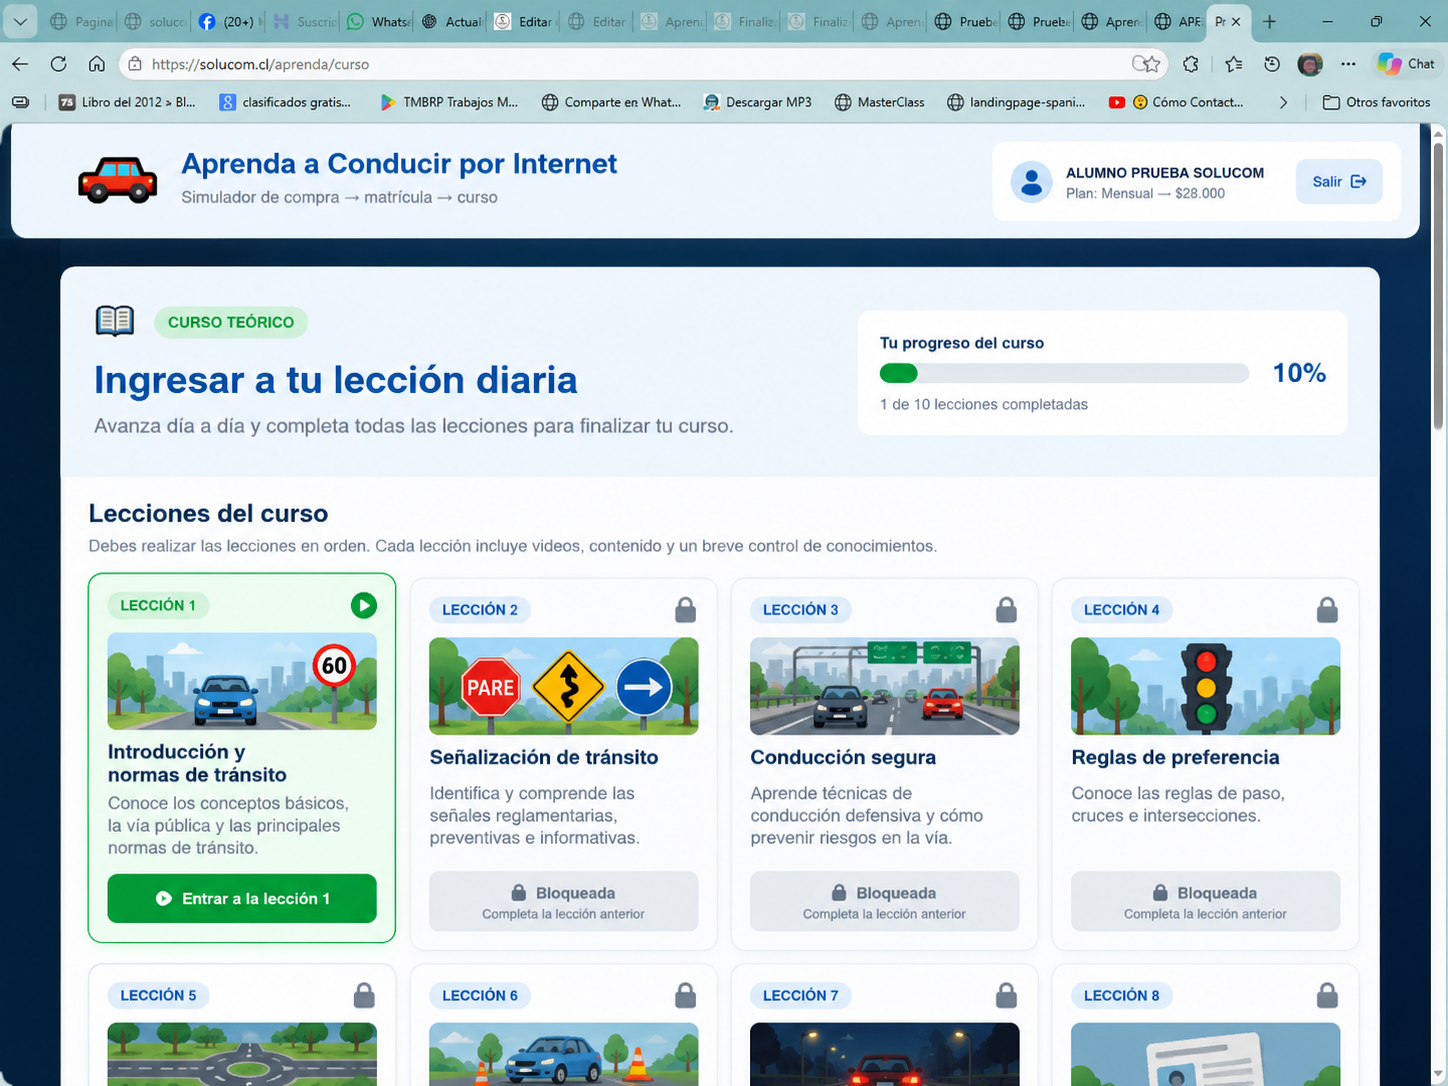Click the Salir logout button

[1339, 181]
